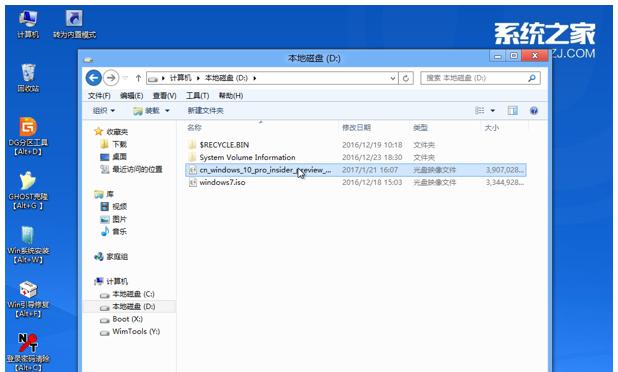This screenshot has height=372, width=618.
Task: Click the 新建文件夹 button
Action: [205, 111]
